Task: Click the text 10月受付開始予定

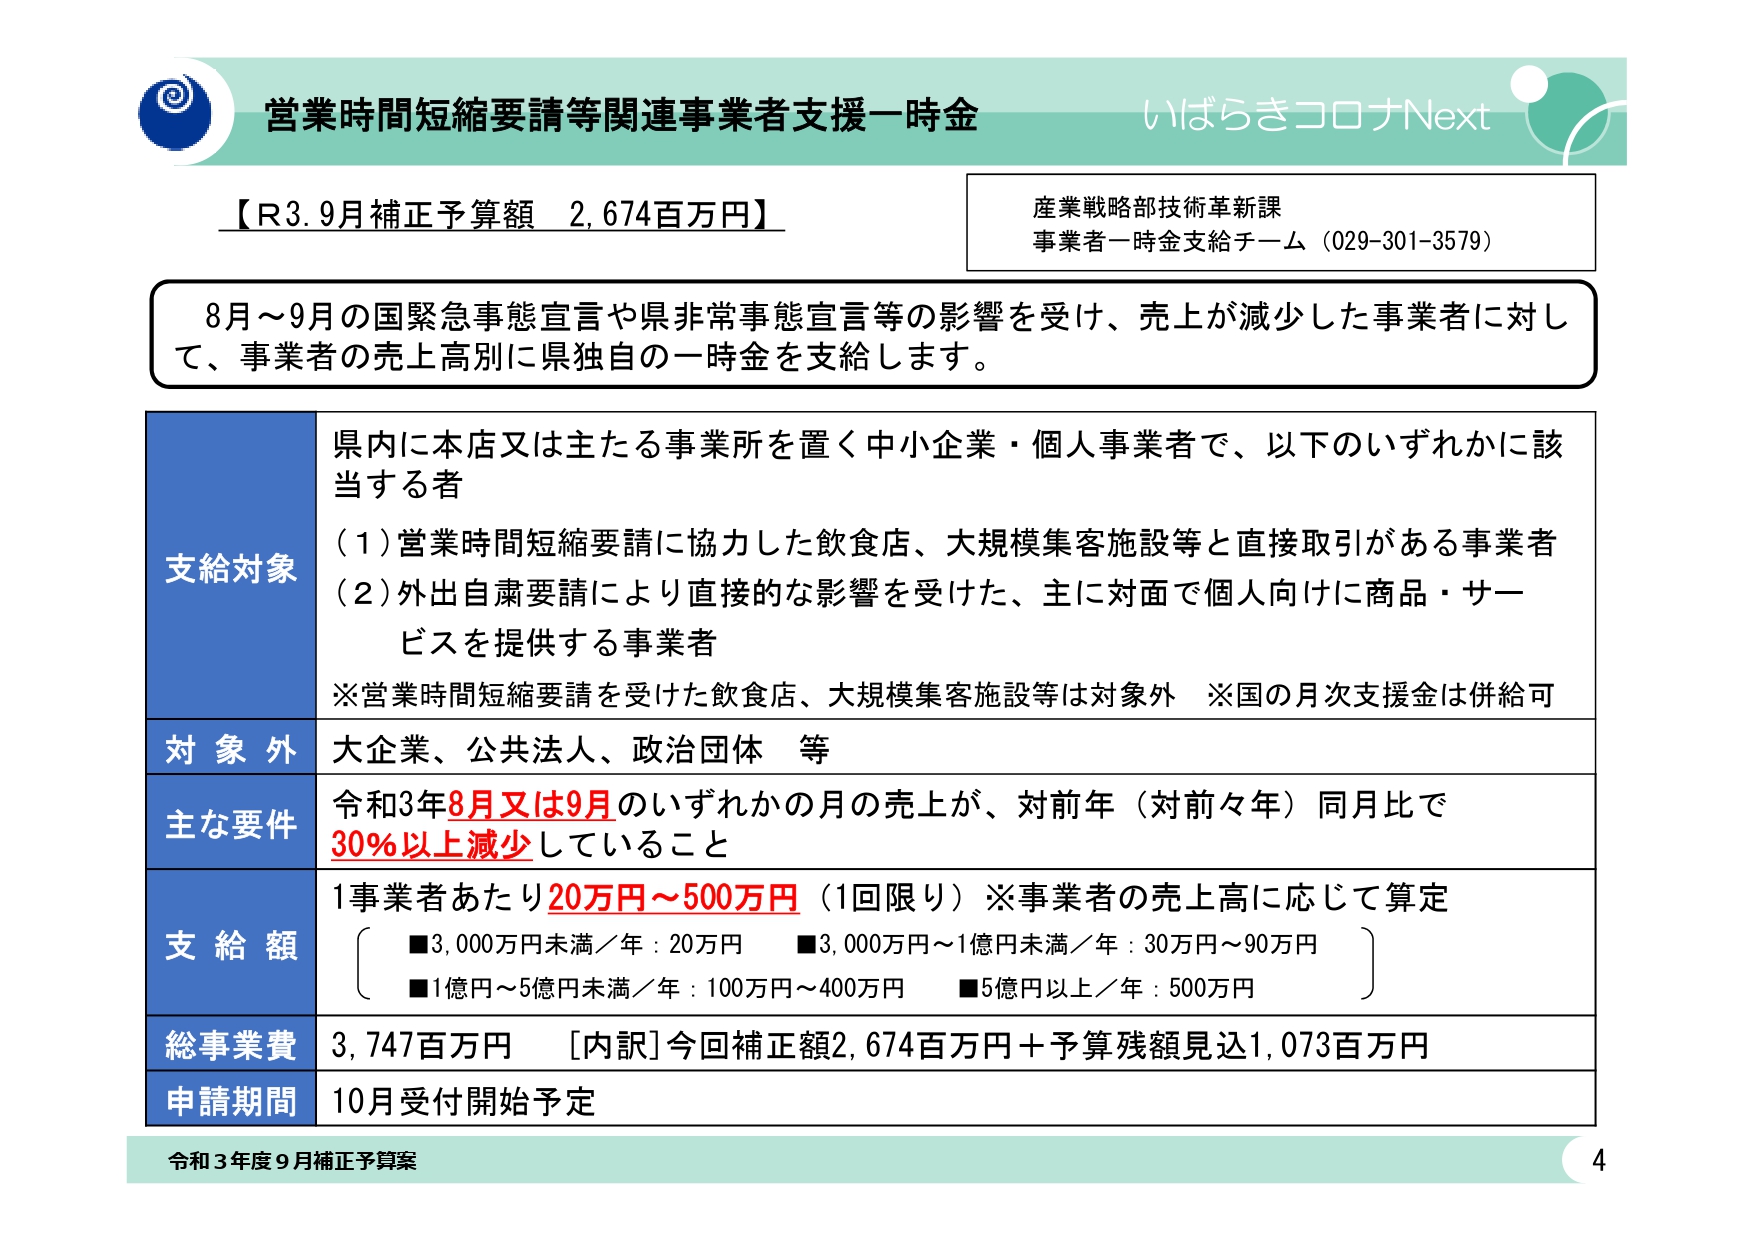Action: tap(464, 1102)
